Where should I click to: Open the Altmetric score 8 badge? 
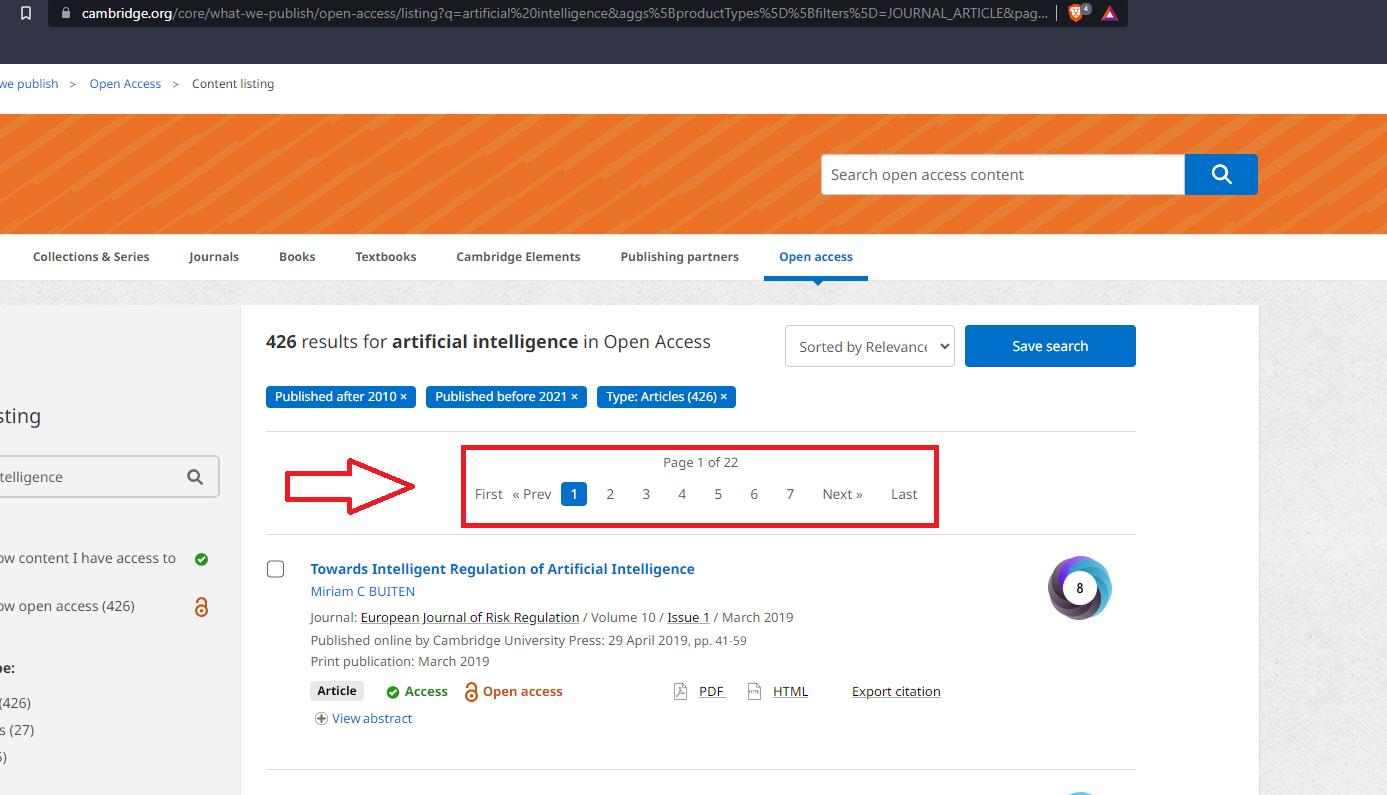click(x=1080, y=588)
